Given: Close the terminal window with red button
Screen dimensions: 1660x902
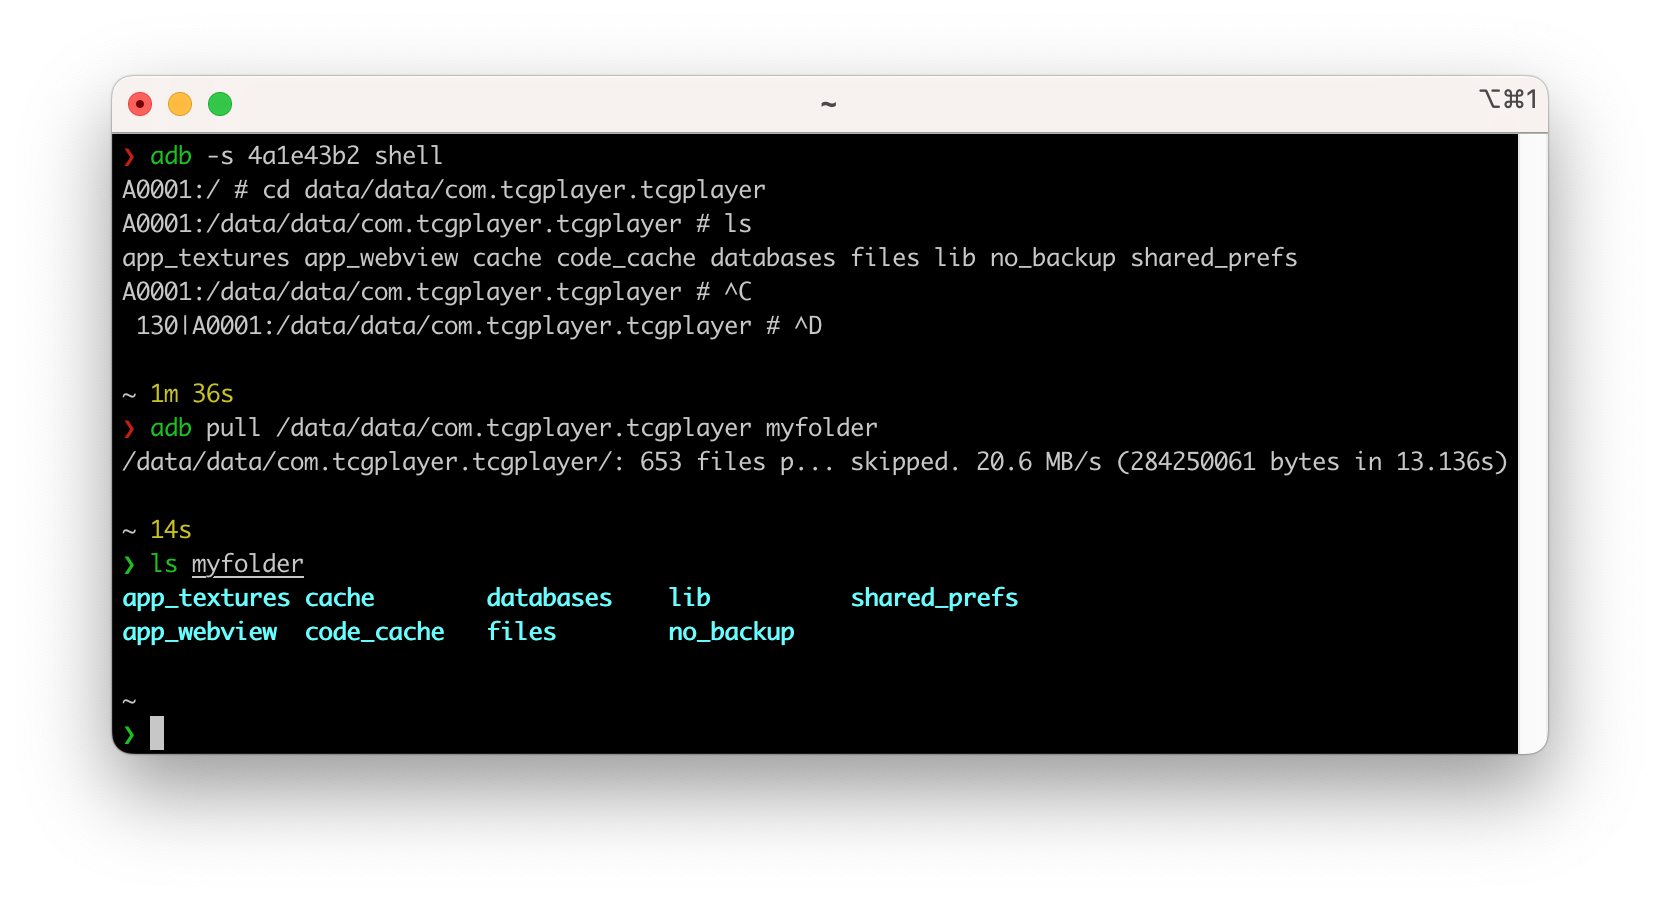Looking at the screenshot, I should pyautogui.click(x=140, y=104).
